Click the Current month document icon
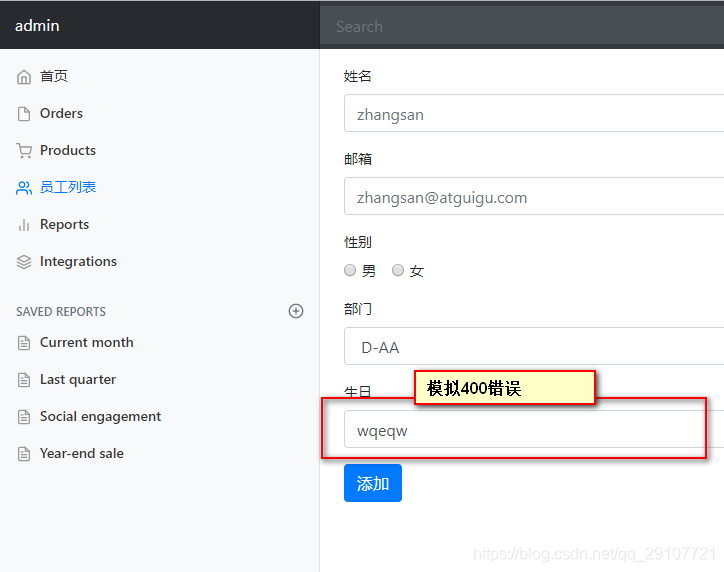Image resolution: width=724 pixels, height=572 pixels. pos(24,343)
